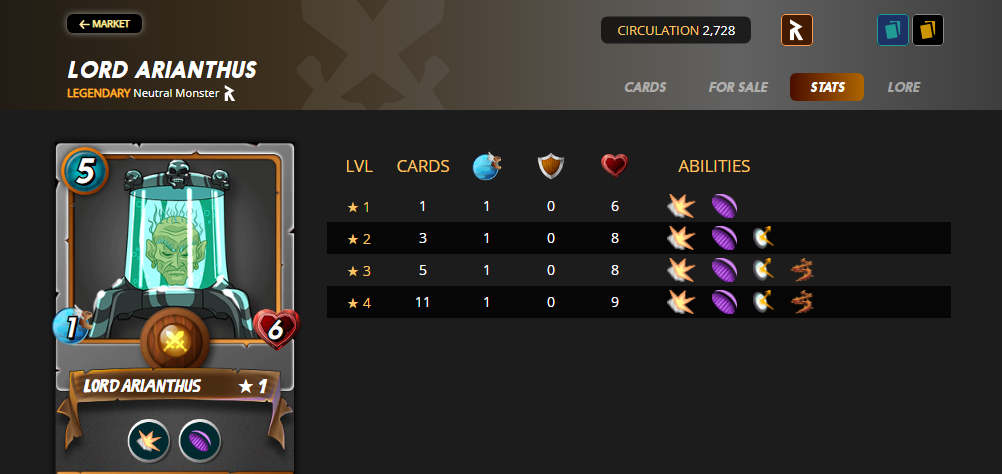This screenshot has height=474, width=1002.
Task: Click the Circulation 2,728 label
Action: pos(676,30)
